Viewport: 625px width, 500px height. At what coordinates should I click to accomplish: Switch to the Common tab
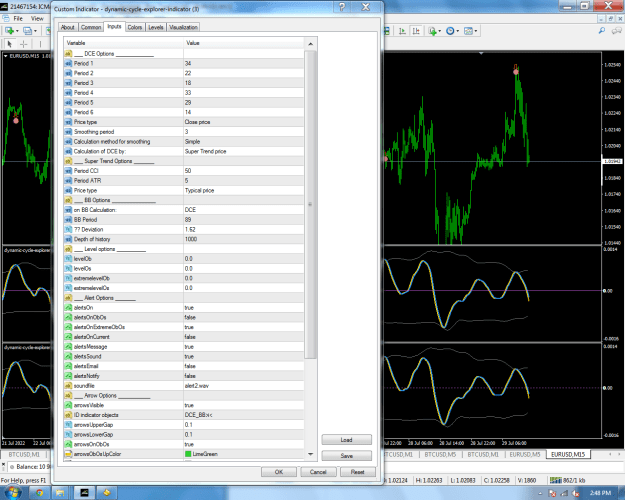tap(91, 27)
